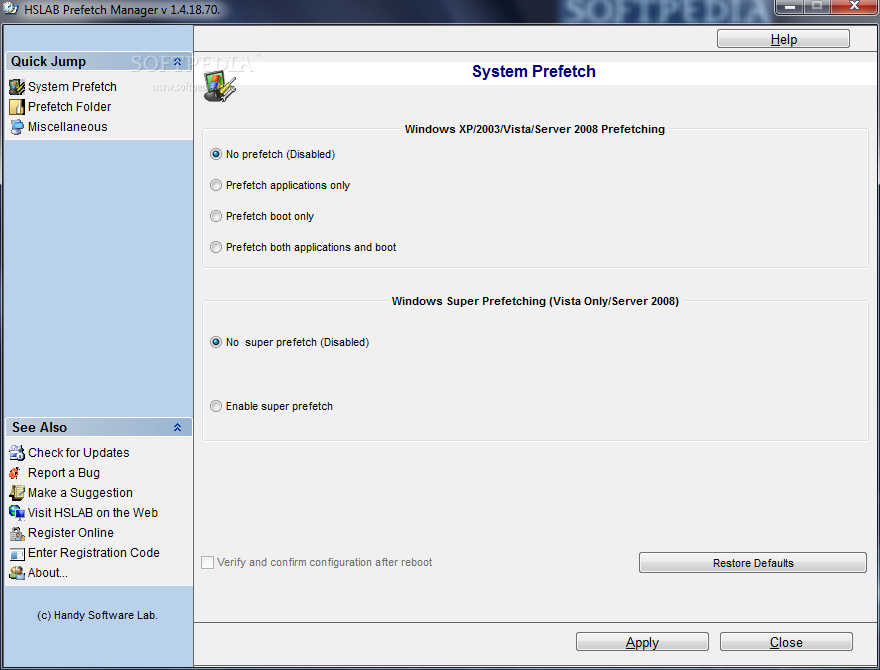880x670 pixels.
Task: Open Visit HSLAB on the Web link
Action: click(93, 513)
